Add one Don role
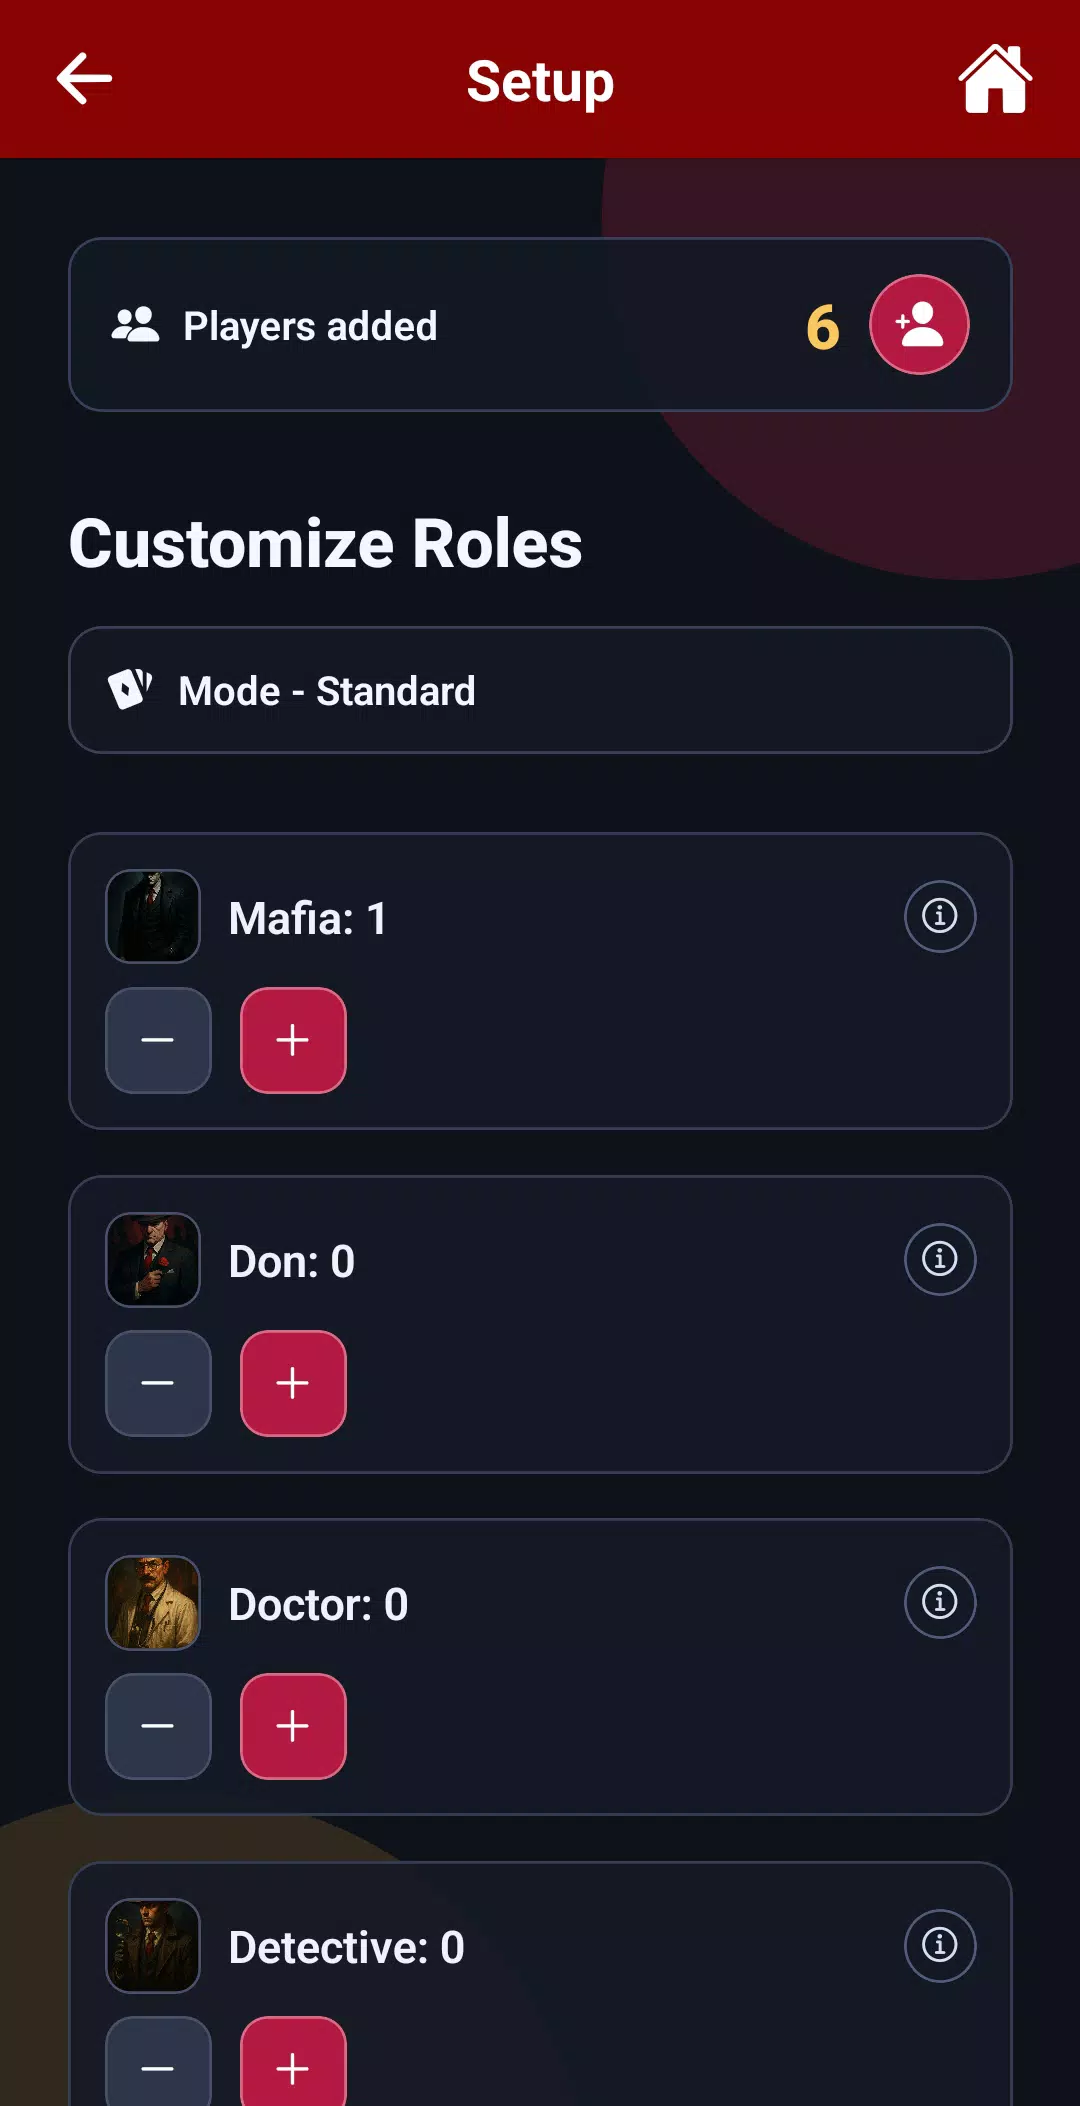Viewport: 1080px width, 2106px height. pos(293,1383)
